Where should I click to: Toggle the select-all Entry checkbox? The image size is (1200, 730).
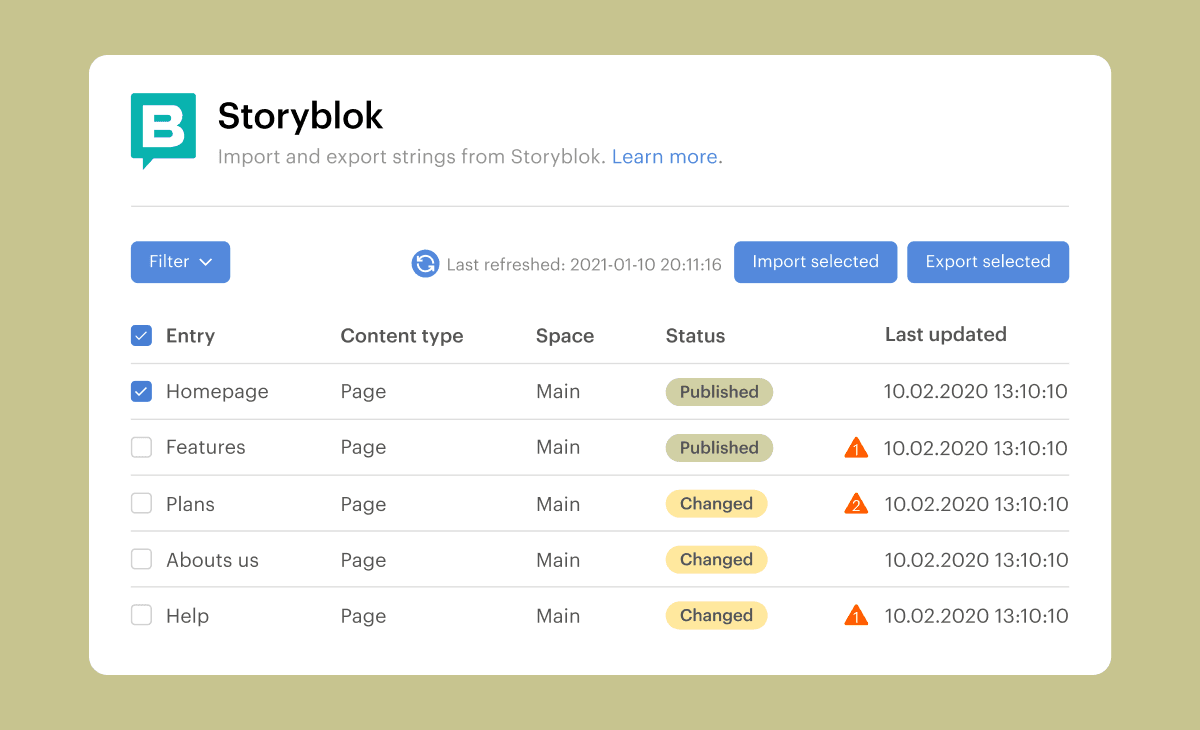[x=142, y=336]
